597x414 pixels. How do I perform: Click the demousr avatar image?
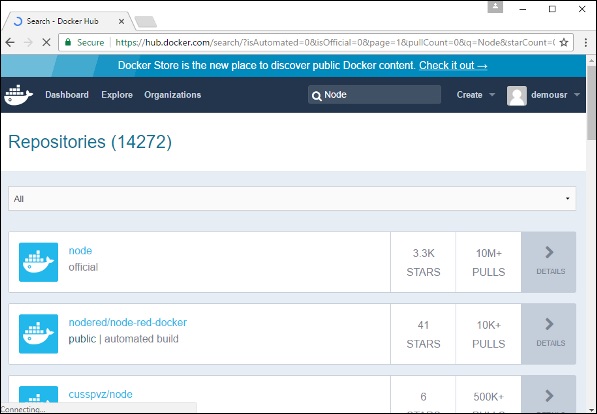(x=517, y=96)
